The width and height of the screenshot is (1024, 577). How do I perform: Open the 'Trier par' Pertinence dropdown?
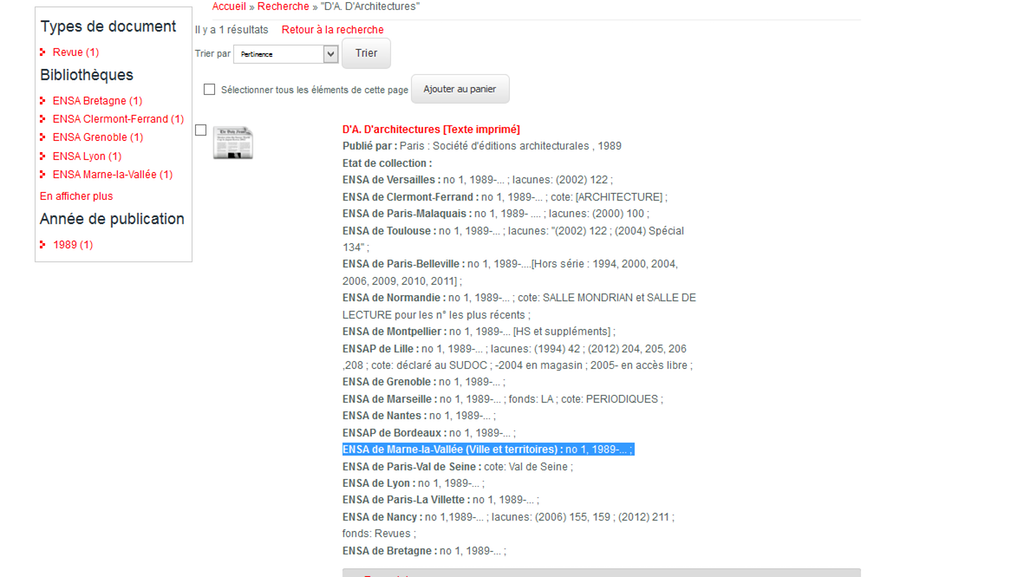point(286,54)
